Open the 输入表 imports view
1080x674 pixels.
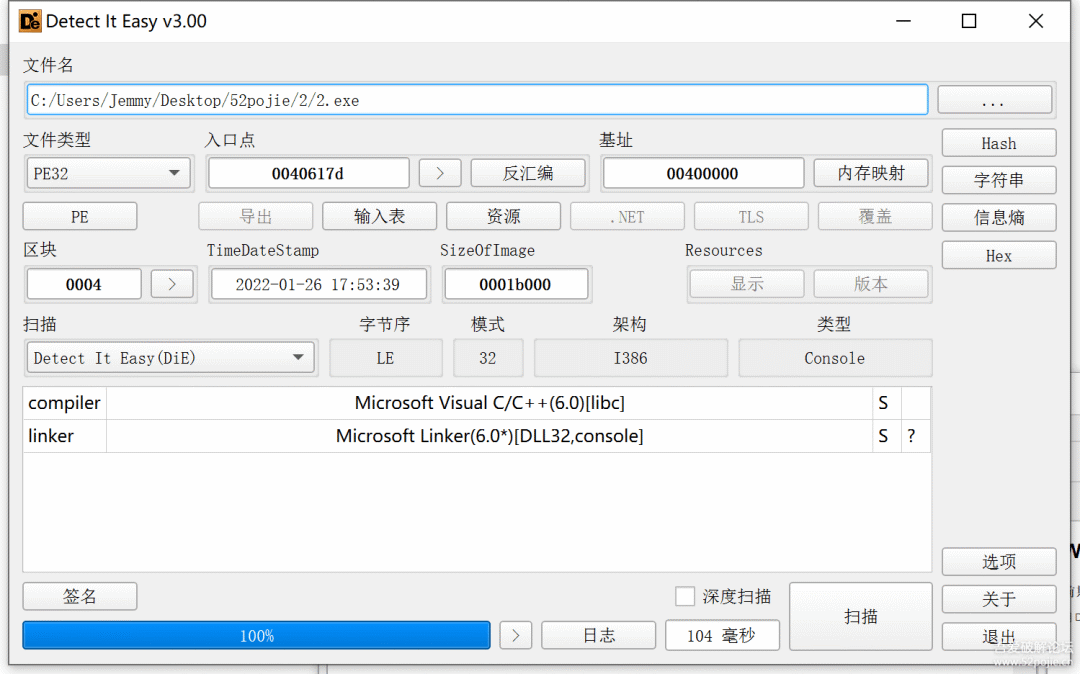click(x=379, y=216)
